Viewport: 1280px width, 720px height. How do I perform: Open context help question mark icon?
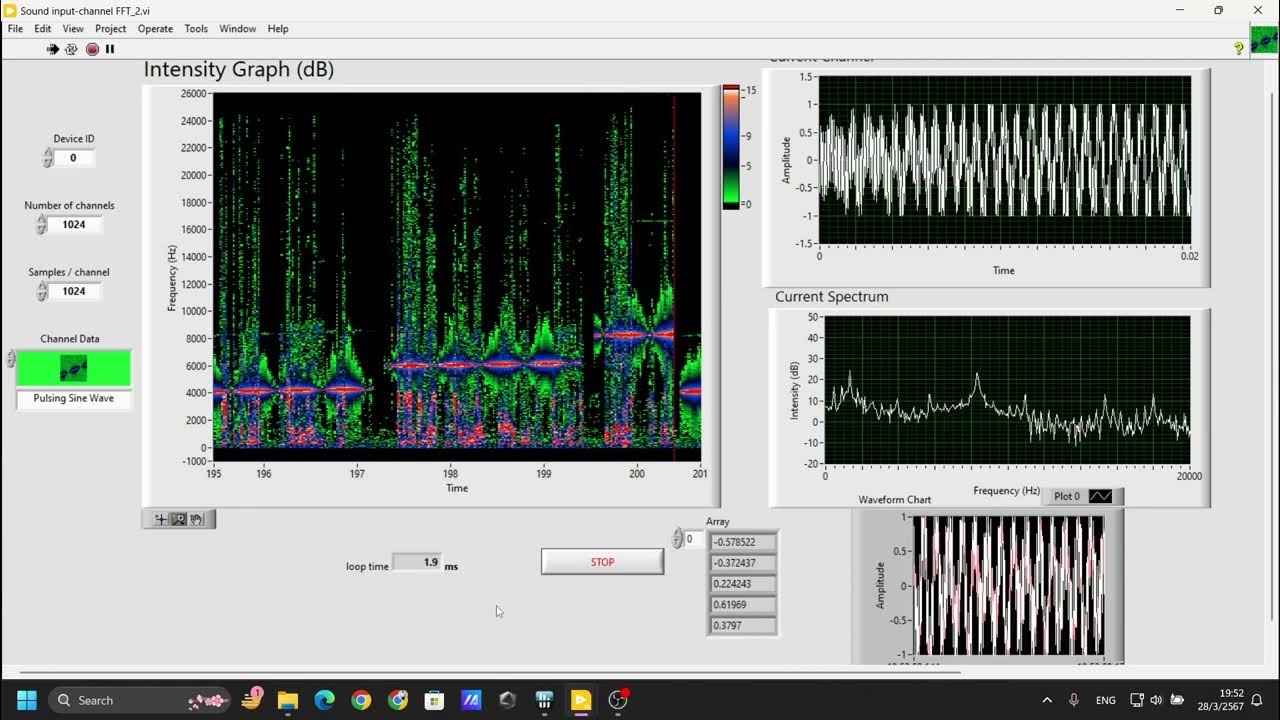point(1239,48)
